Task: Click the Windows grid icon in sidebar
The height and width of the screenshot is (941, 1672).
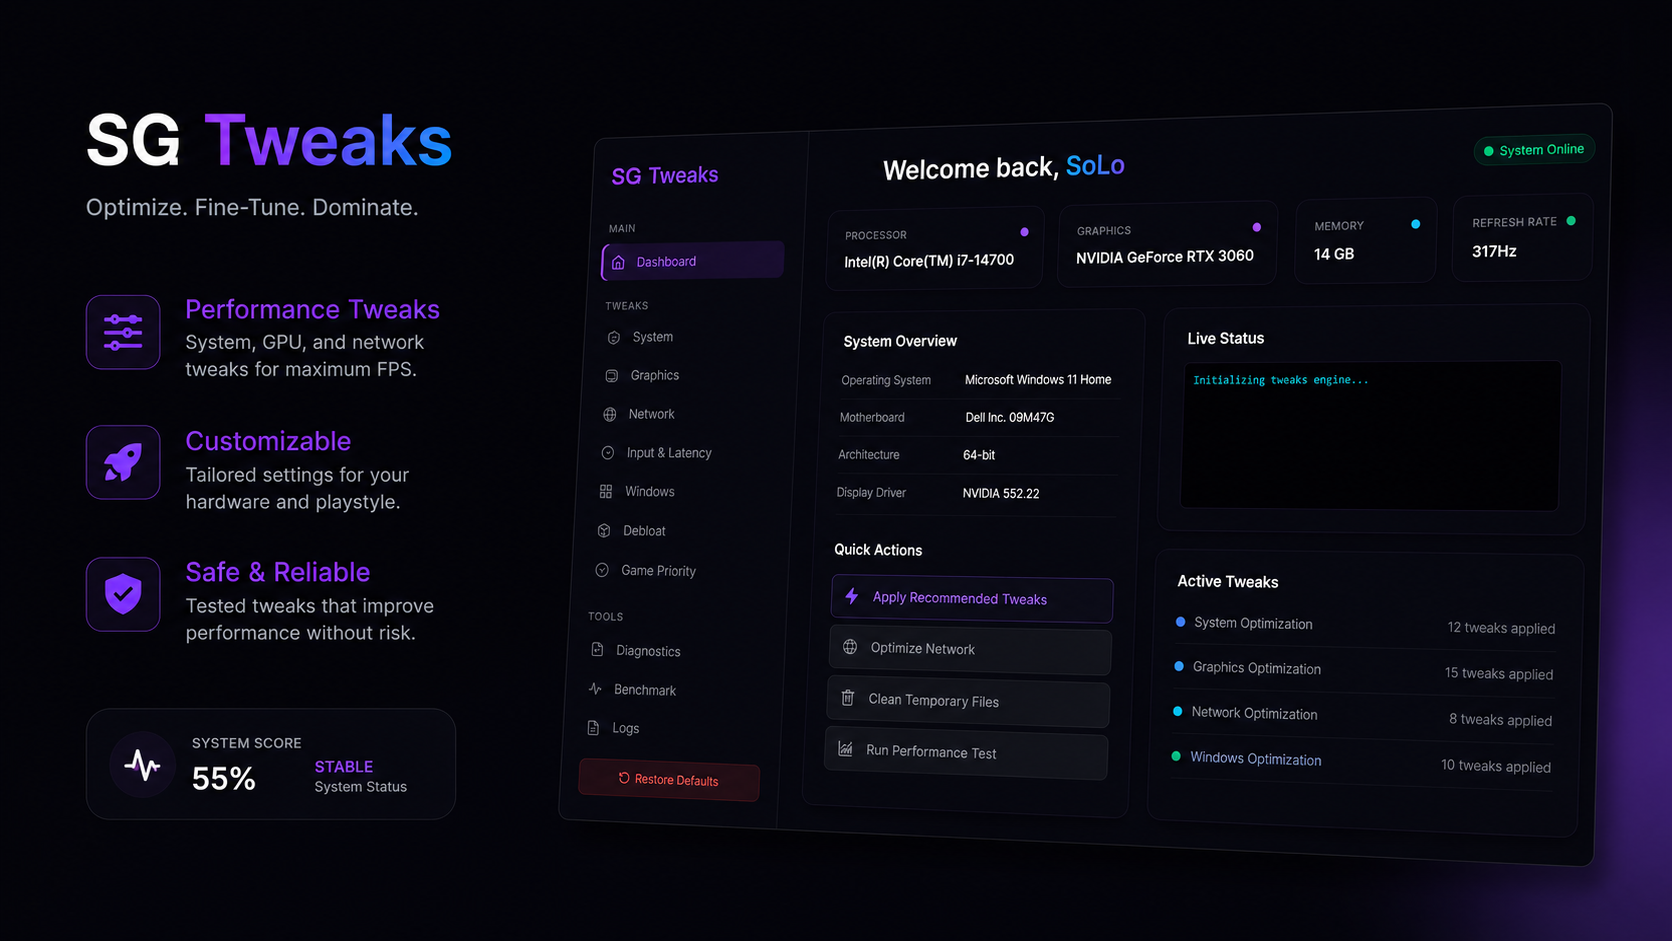Action: coord(606,492)
